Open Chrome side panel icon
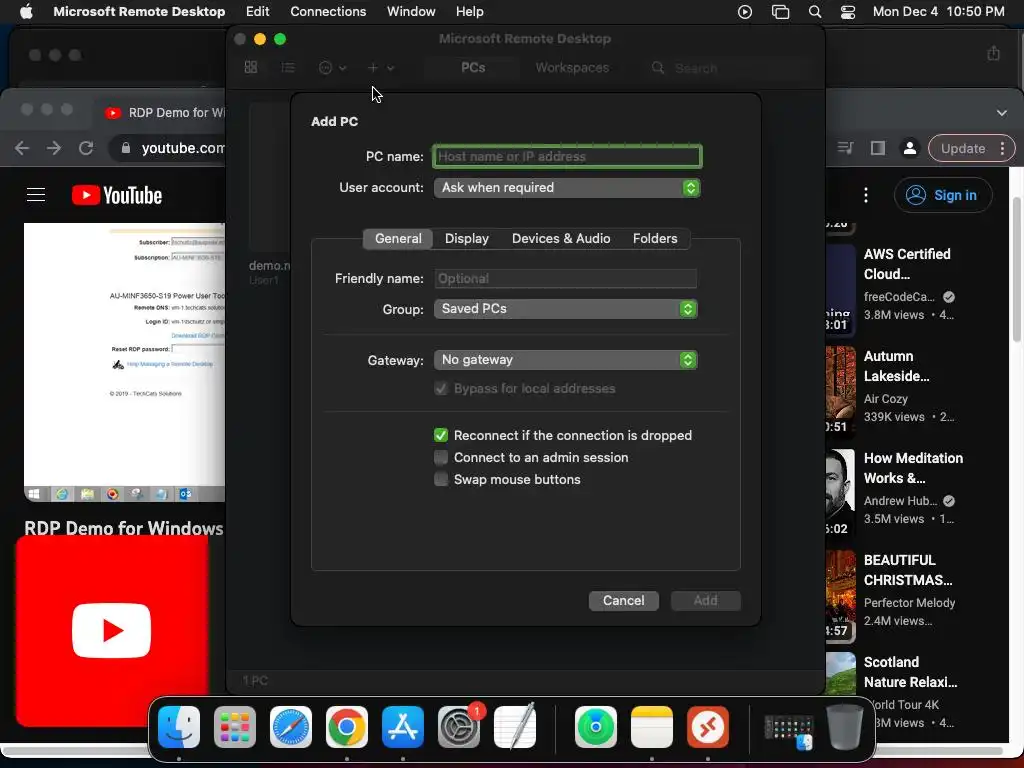1024x768 pixels. pyautogui.click(x=878, y=148)
